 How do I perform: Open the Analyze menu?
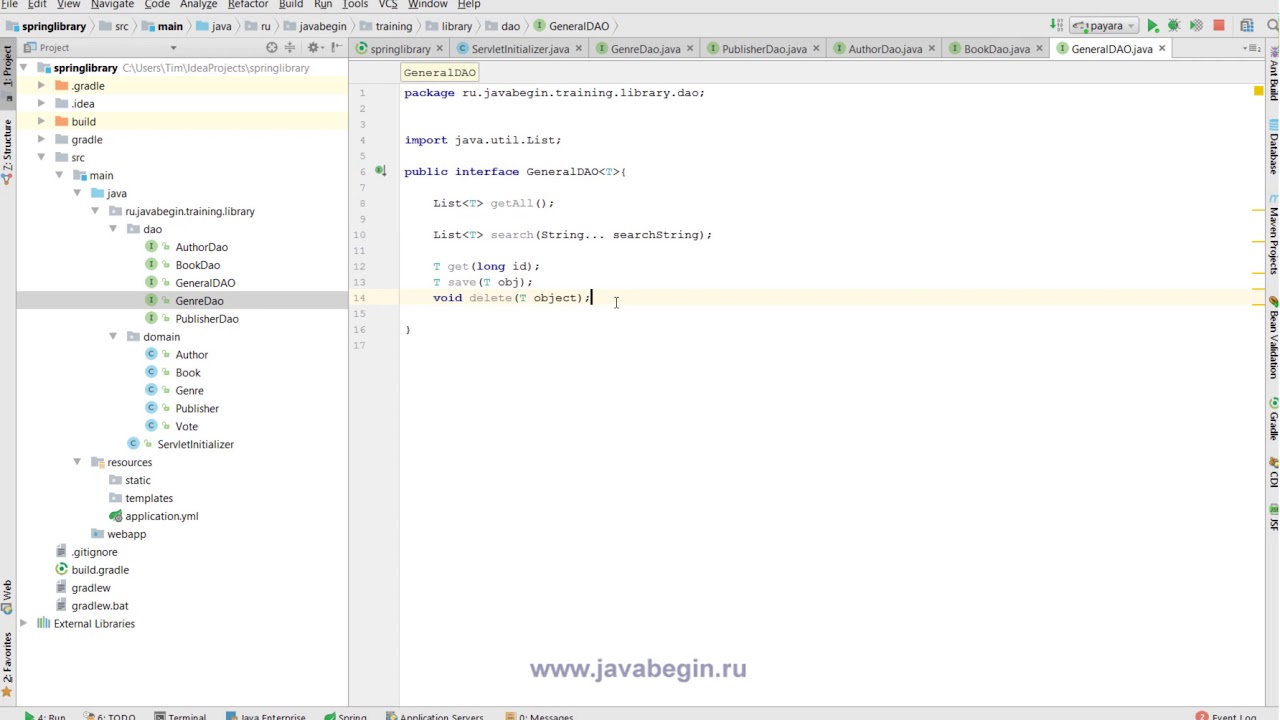click(198, 5)
